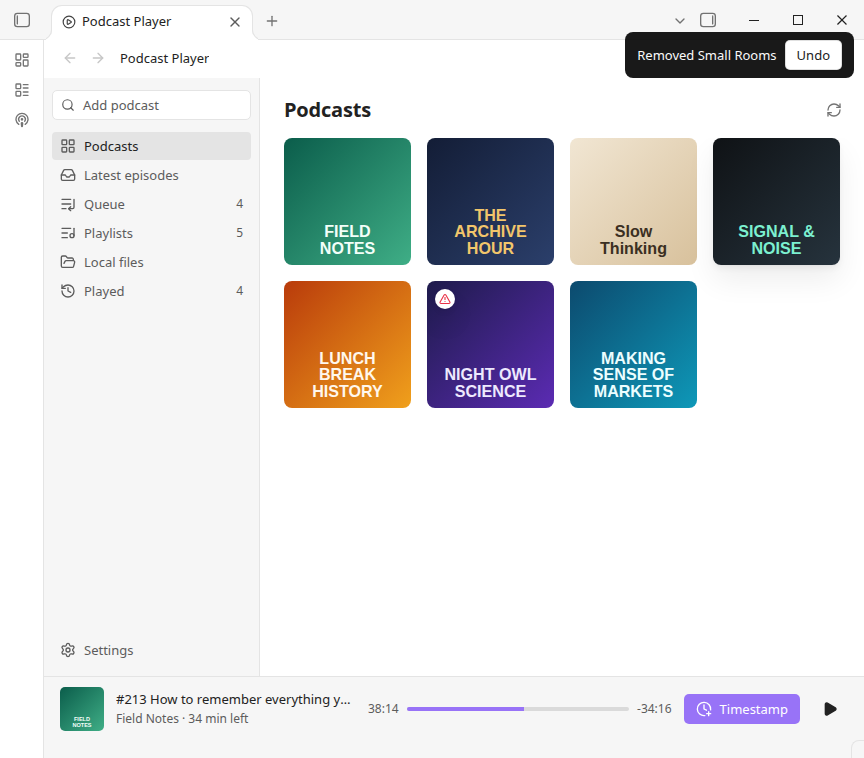
Task: Click the Field Notes · 34 min left subtitle
Action: (x=182, y=719)
